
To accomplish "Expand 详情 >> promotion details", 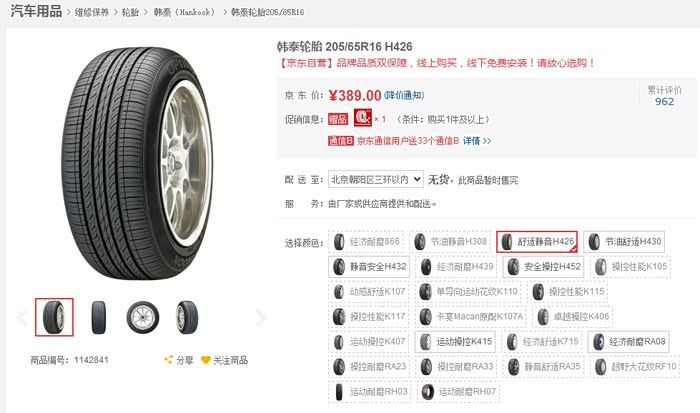I will pos(477,141).
